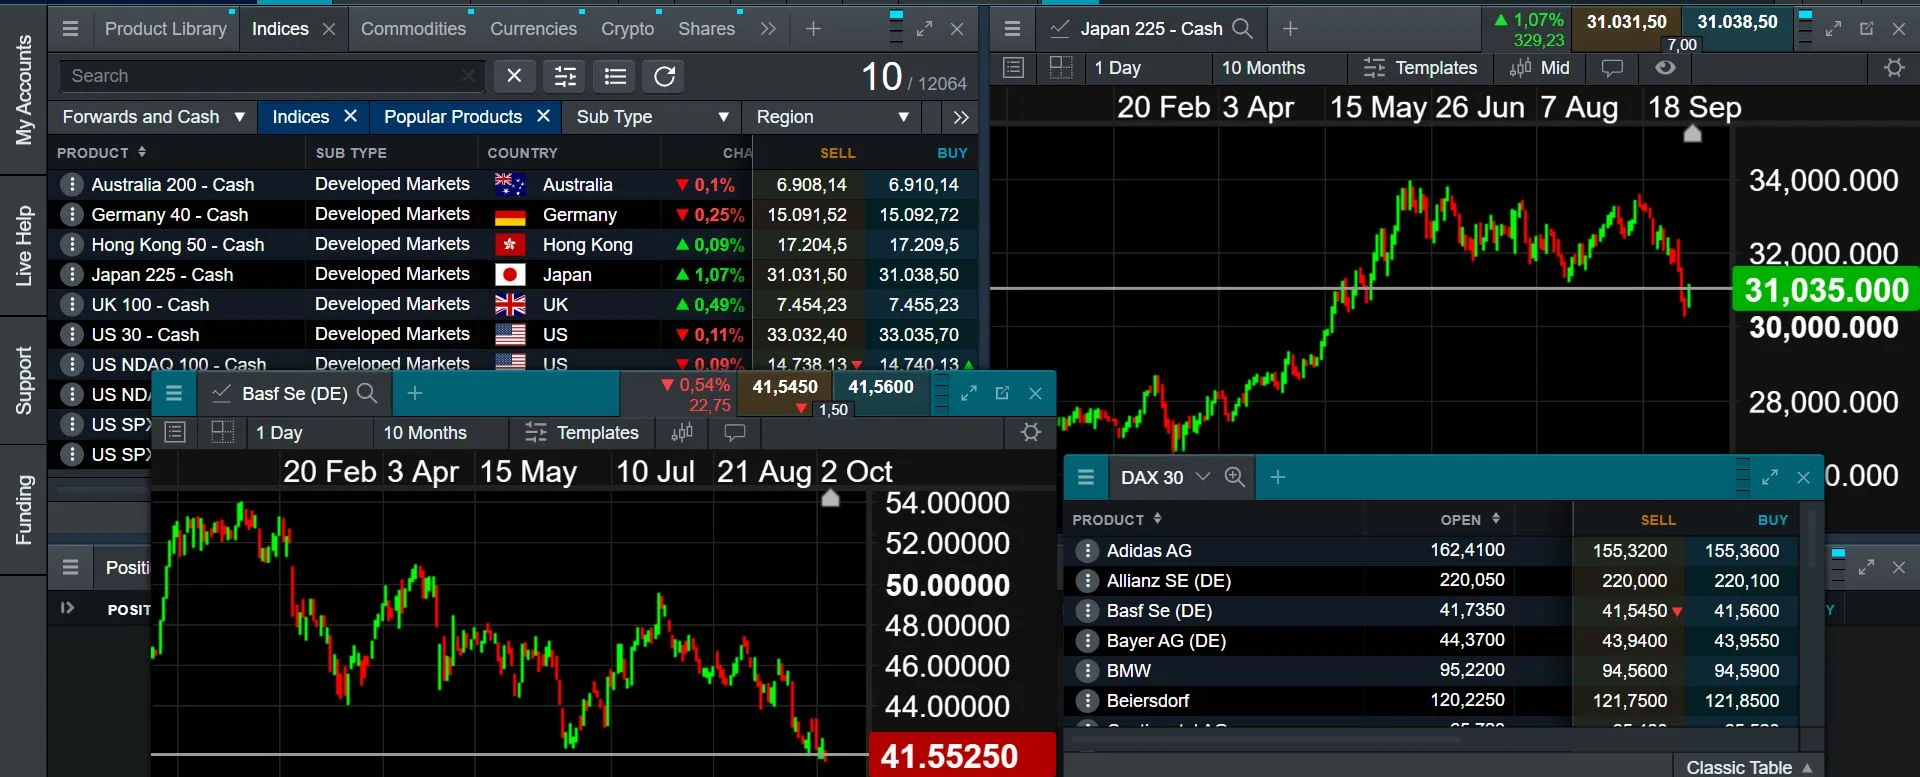Open options menu for US 30 - Cash
The image size is (1920, 777).
(71, 335)
